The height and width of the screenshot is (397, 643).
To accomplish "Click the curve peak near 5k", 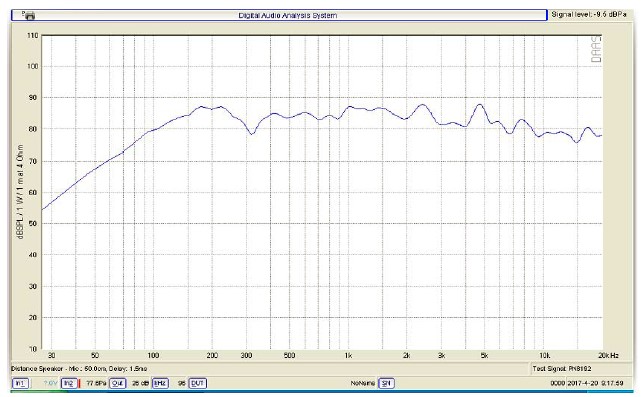I will pos(479,105).
